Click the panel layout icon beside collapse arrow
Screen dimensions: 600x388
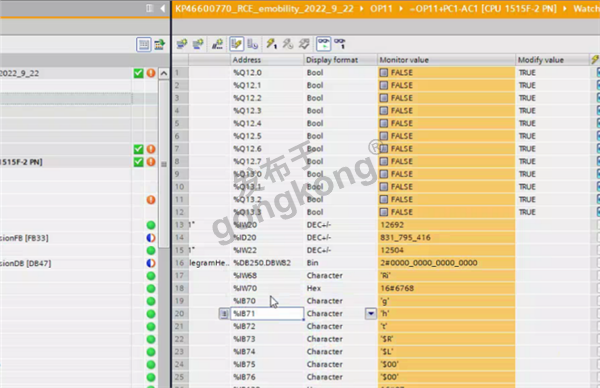click(x=150, y=8)
